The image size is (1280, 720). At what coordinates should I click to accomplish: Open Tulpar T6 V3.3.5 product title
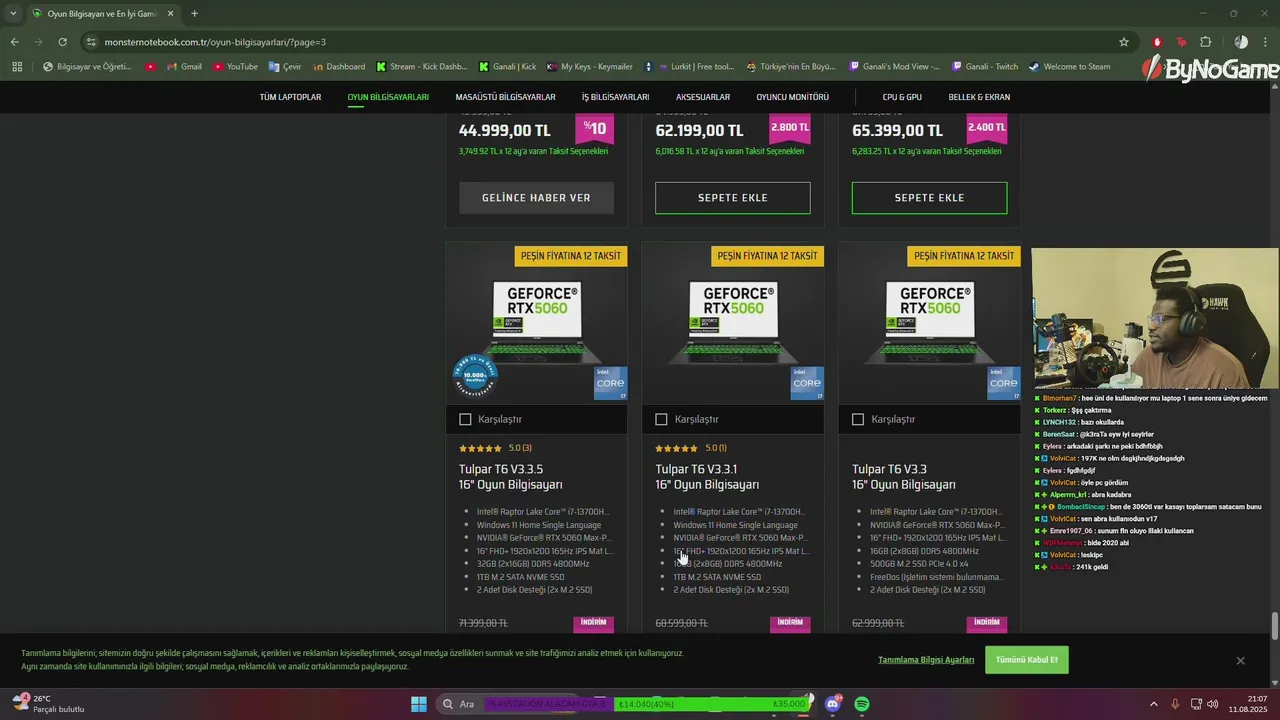511,476
